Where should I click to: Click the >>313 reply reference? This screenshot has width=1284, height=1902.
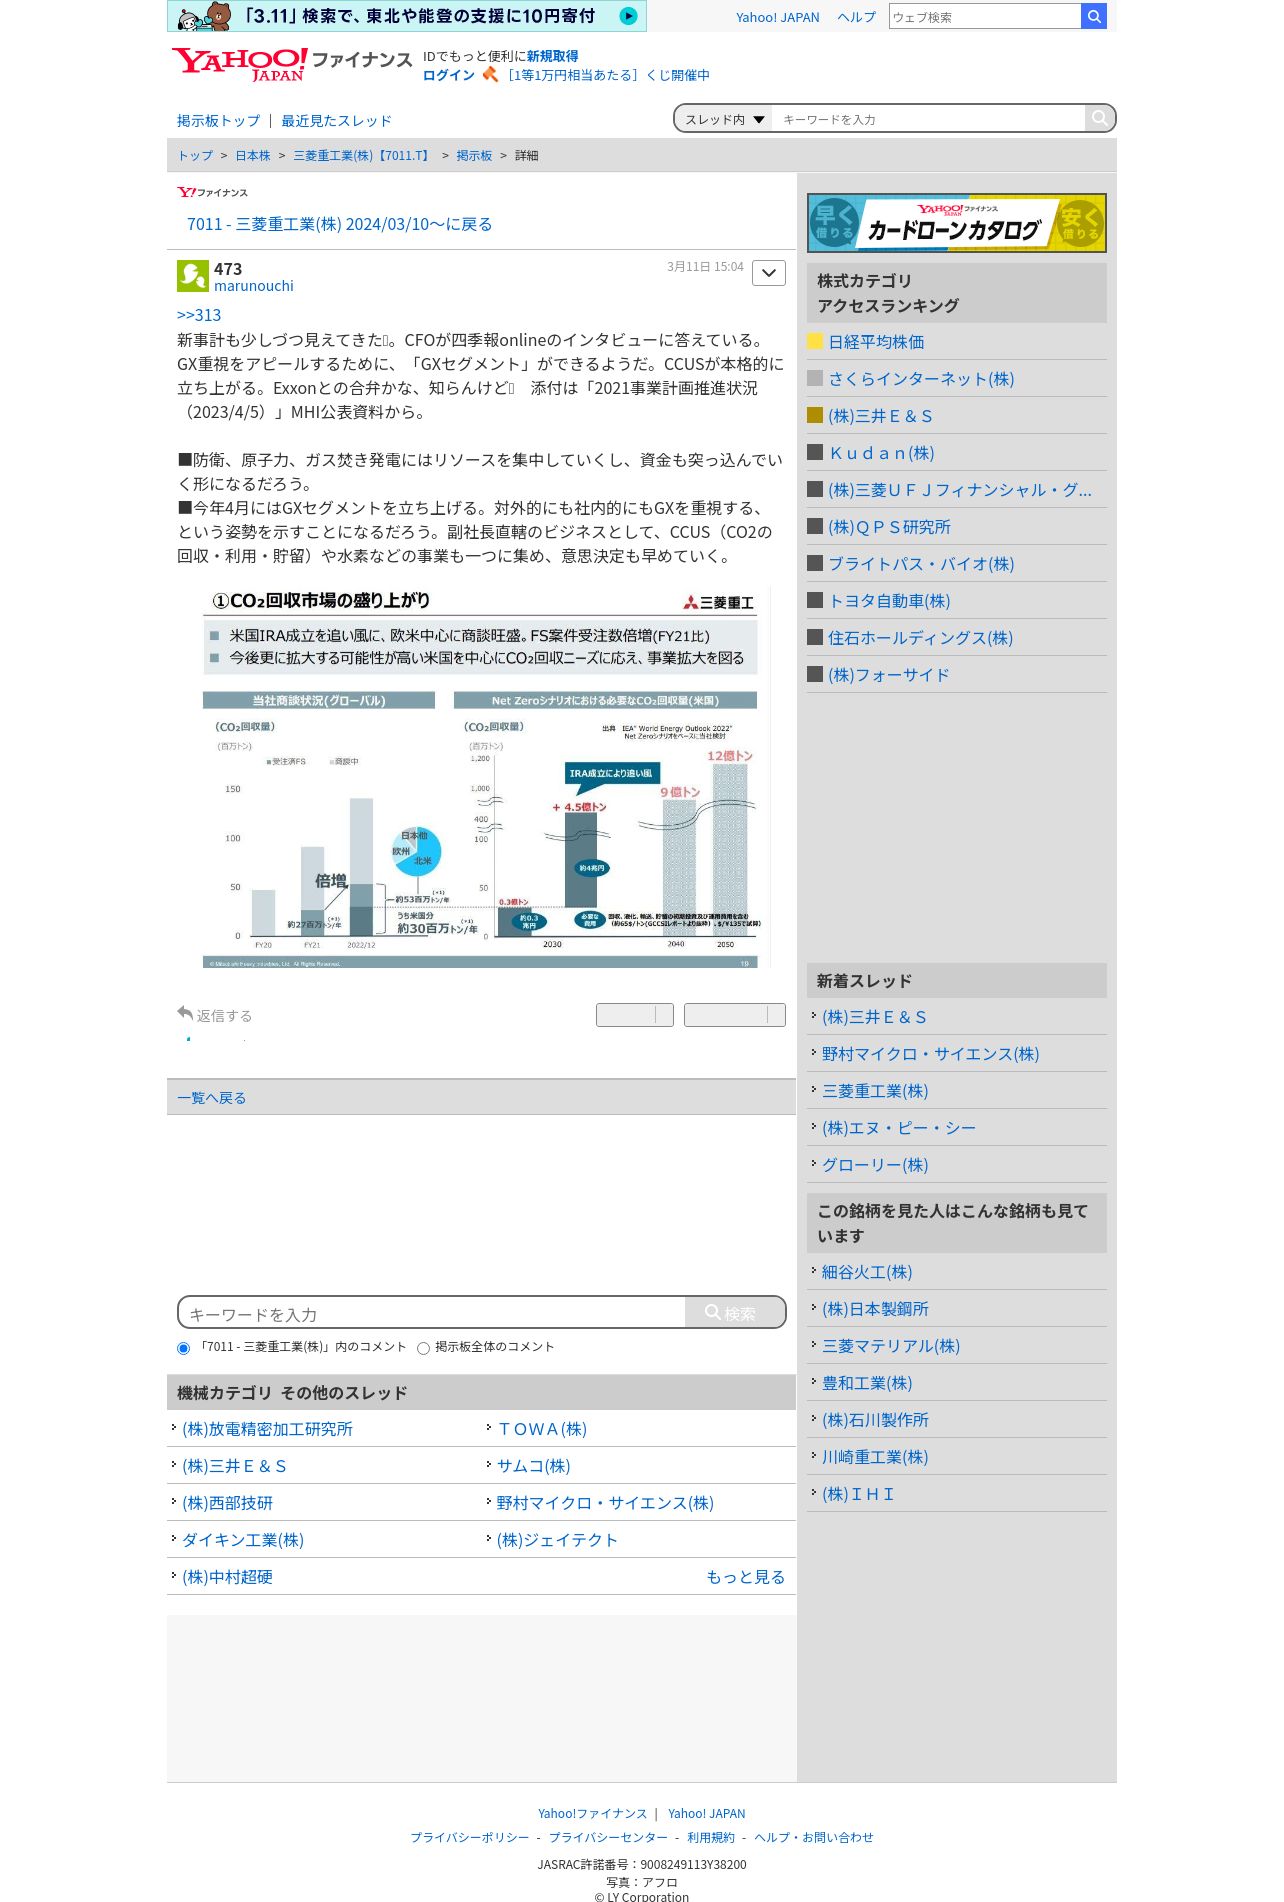(199, 315)
